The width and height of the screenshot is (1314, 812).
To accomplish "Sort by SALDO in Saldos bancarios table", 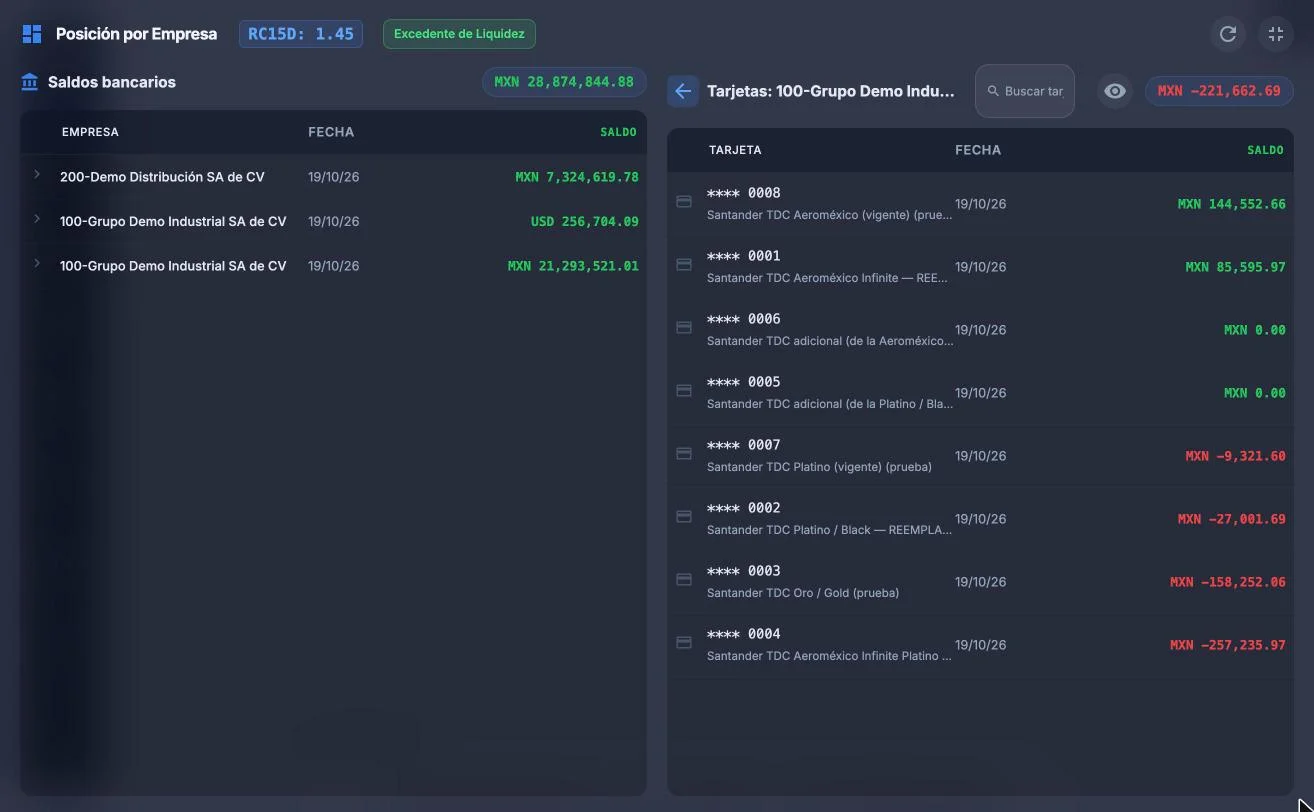I will pos(618,132).
